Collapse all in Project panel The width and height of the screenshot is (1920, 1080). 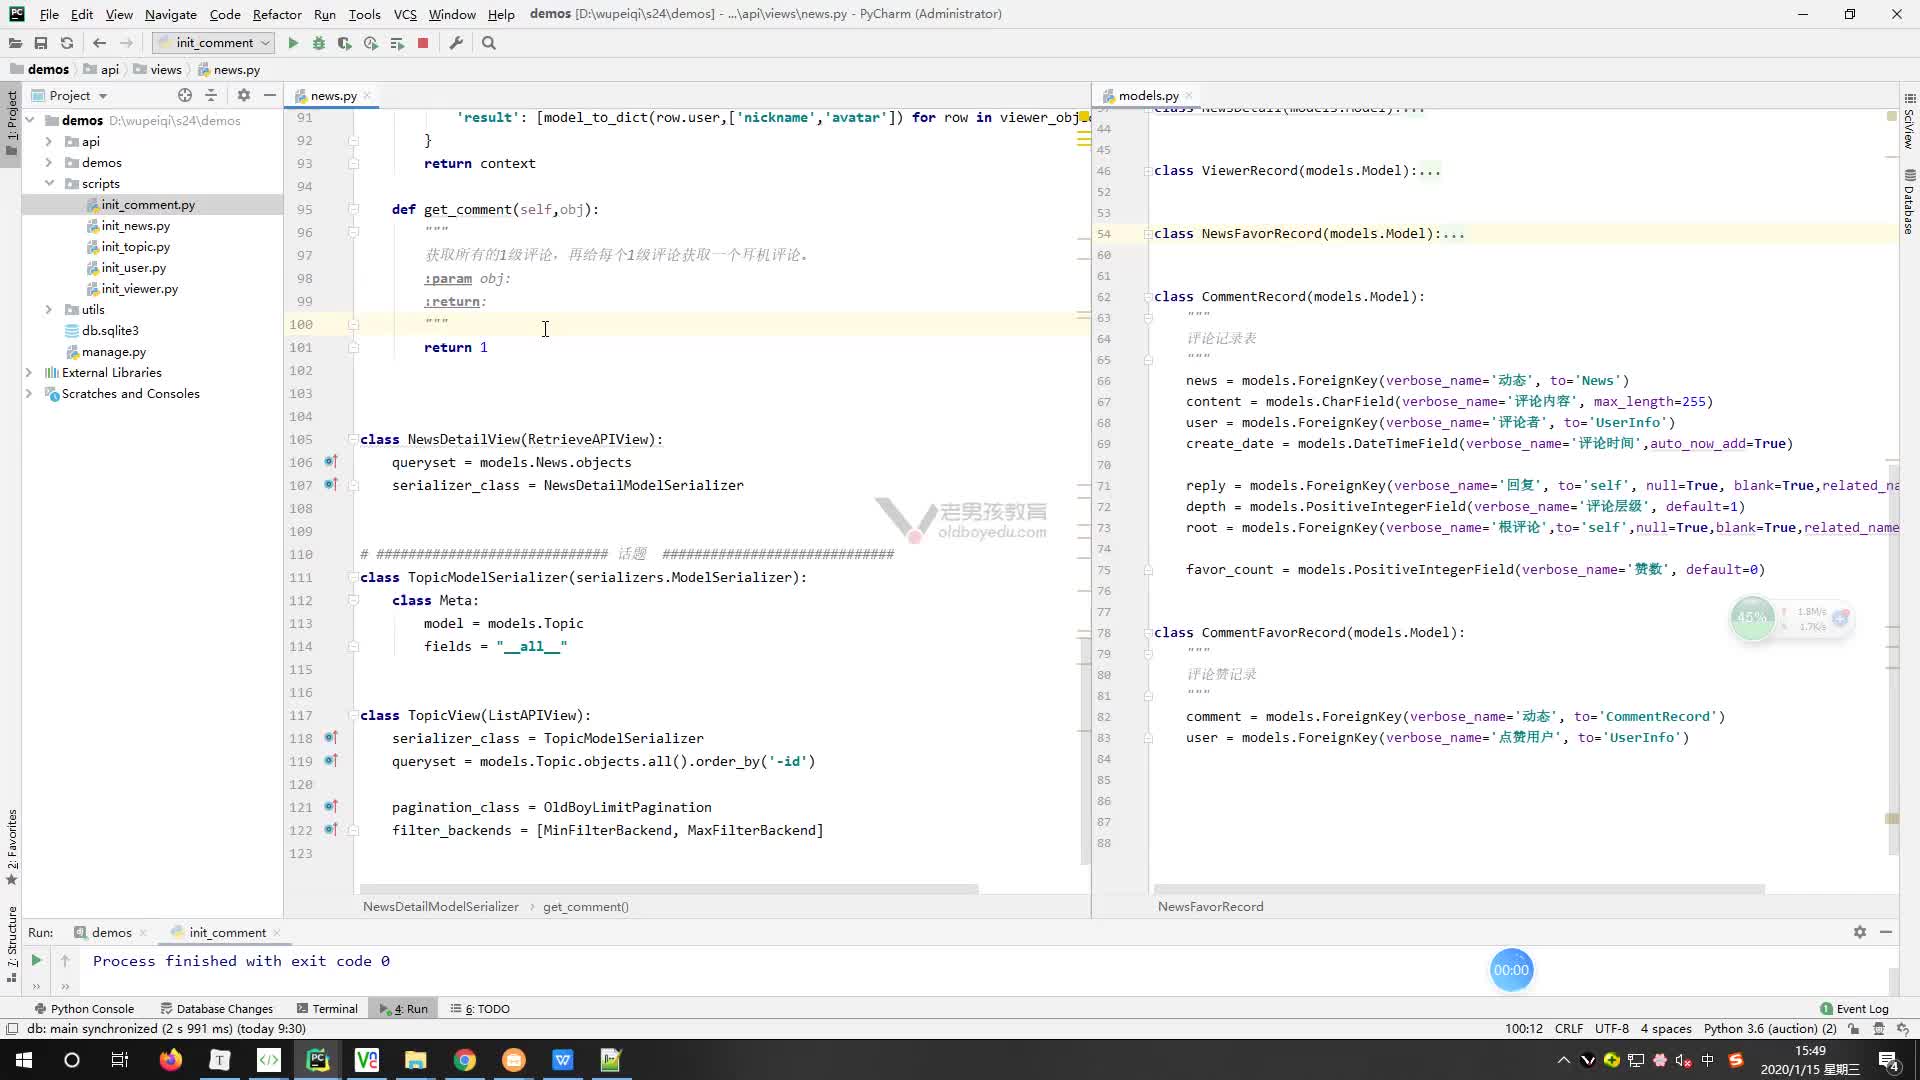pyautogui.click(x=211, y=95)
